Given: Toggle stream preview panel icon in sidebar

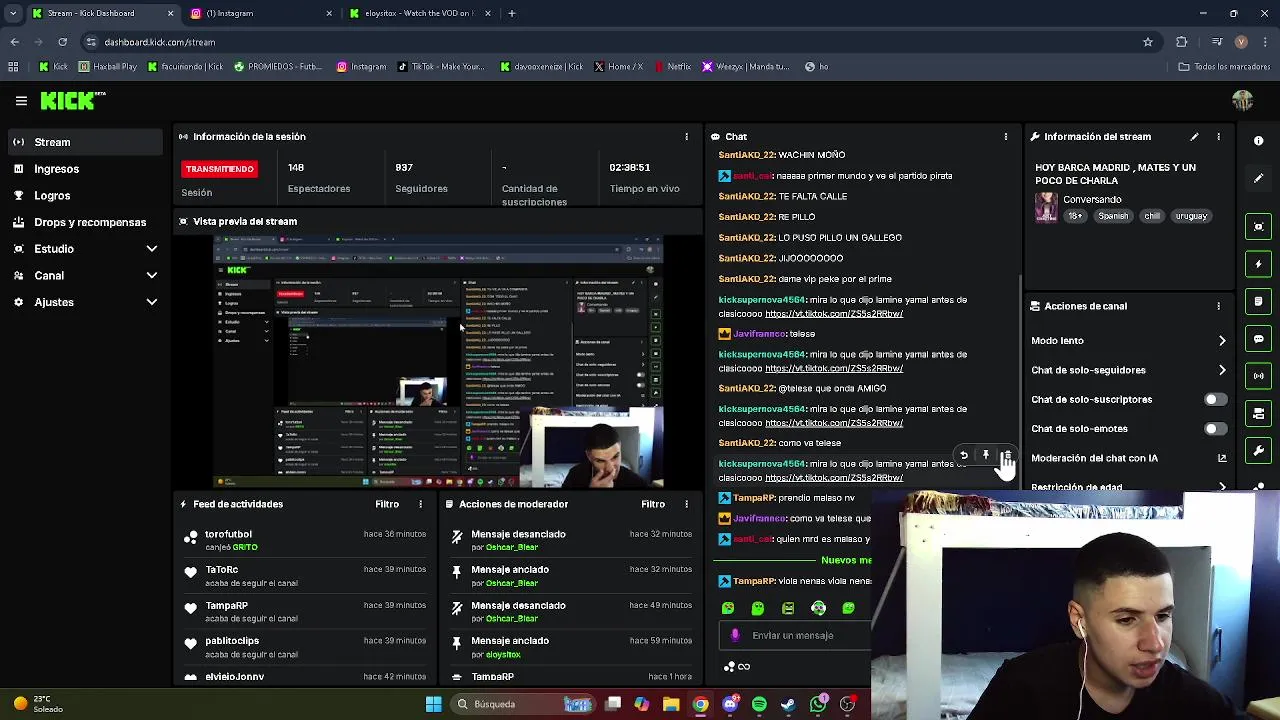Looking at the screenshot, I should click(x=1259, y=227).
